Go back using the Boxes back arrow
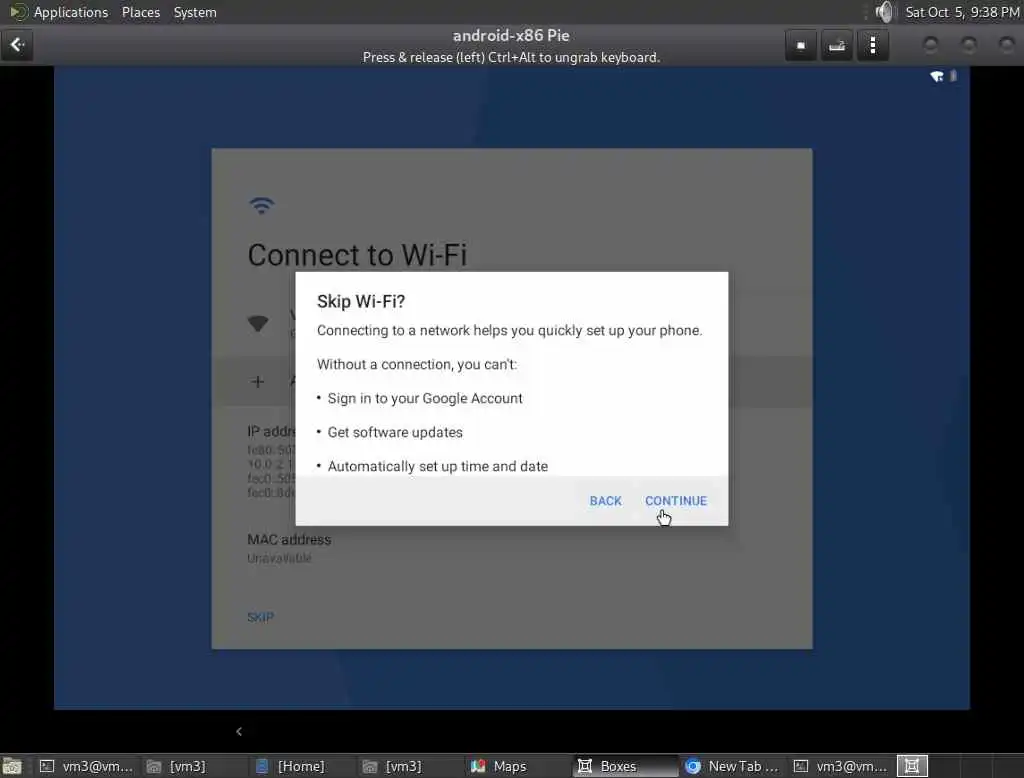The image size is (1024, 778). pyautogui.click(x=17, y=45)
